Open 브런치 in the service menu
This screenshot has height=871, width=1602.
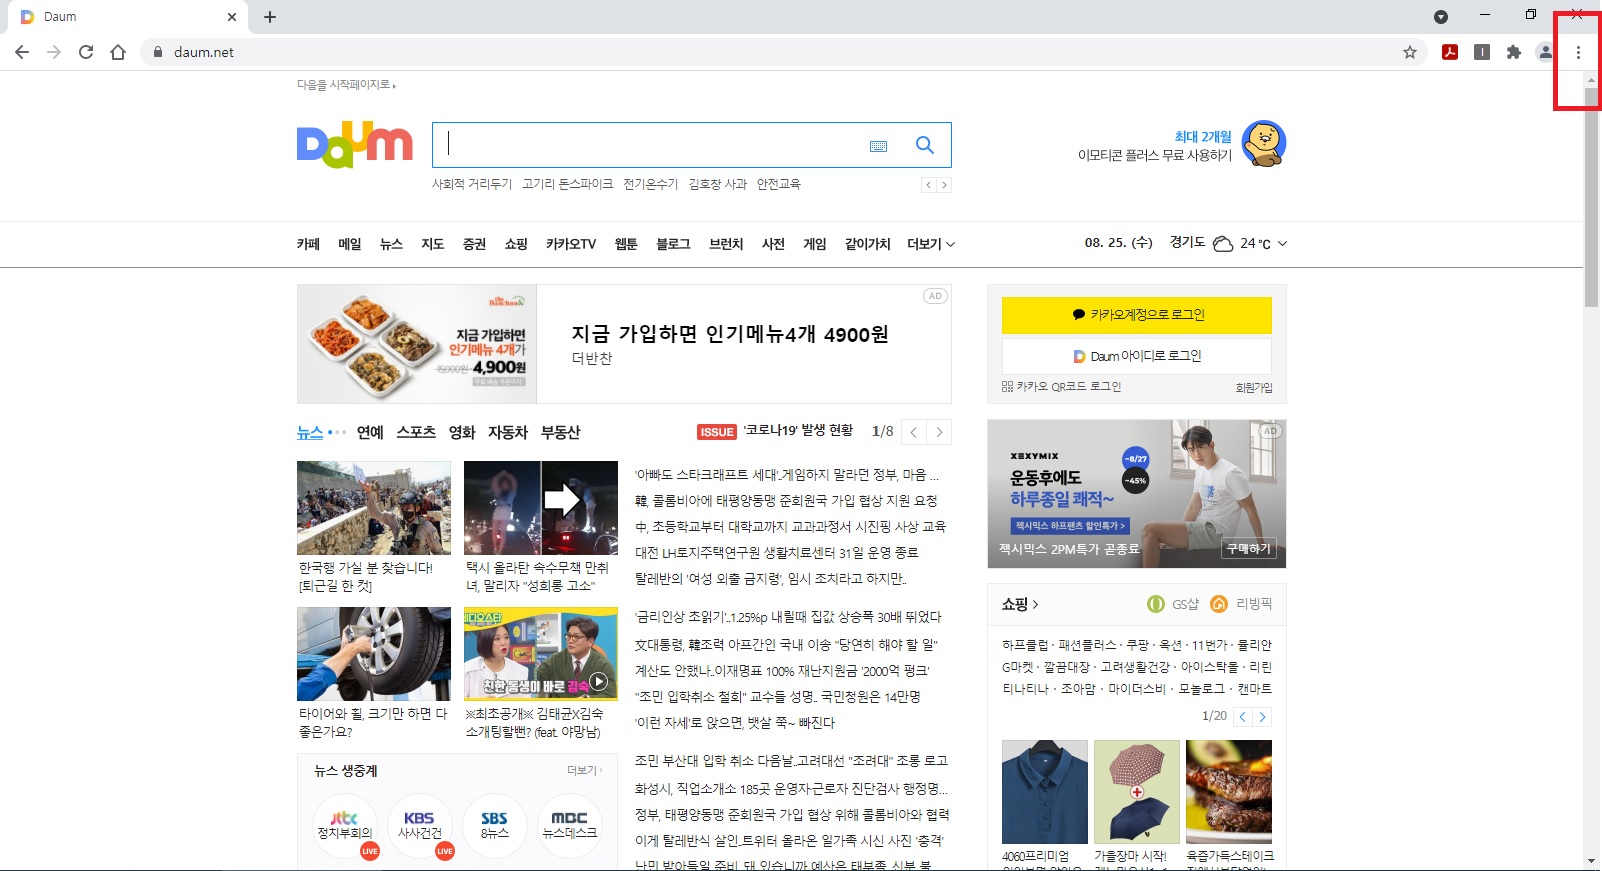tap(726, 244)
